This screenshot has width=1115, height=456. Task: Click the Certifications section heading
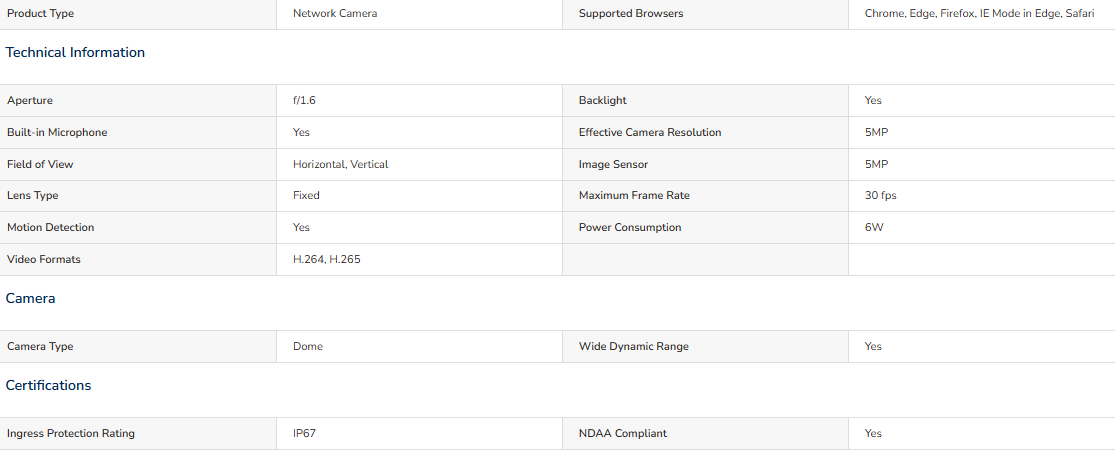tap(48, 386)
